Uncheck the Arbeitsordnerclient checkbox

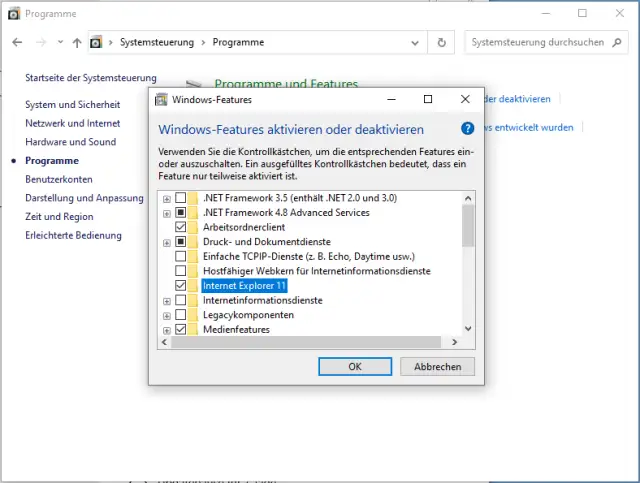180,227
